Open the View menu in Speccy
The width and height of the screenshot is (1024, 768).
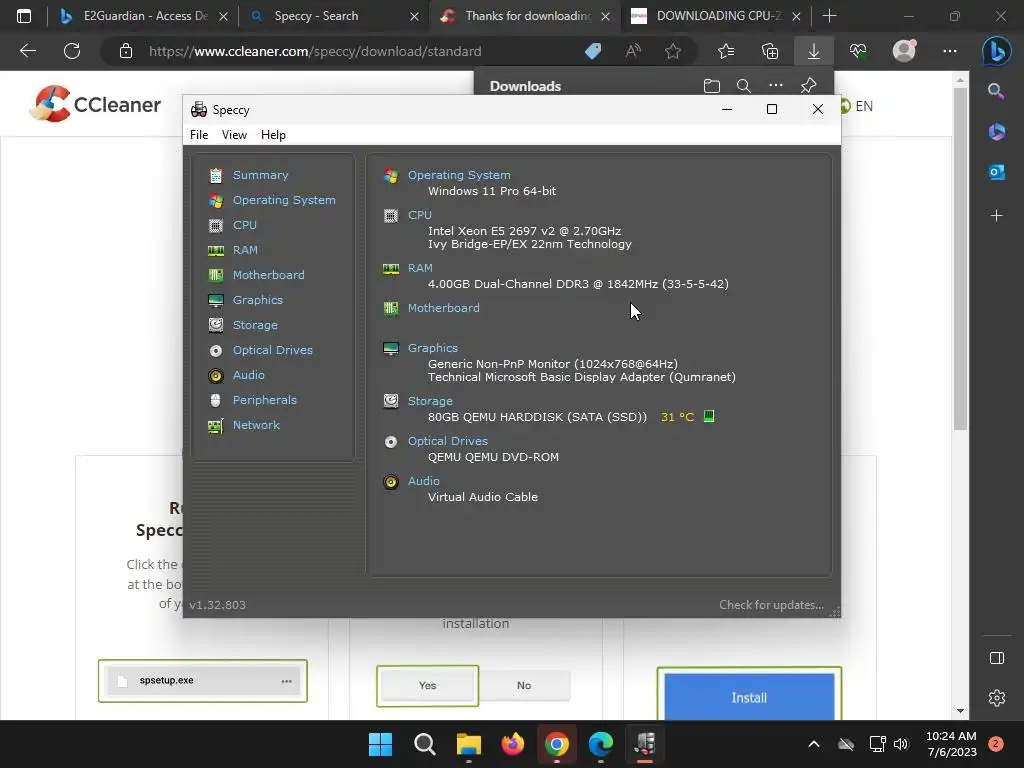pyautogui.click(x=234, y=135)
